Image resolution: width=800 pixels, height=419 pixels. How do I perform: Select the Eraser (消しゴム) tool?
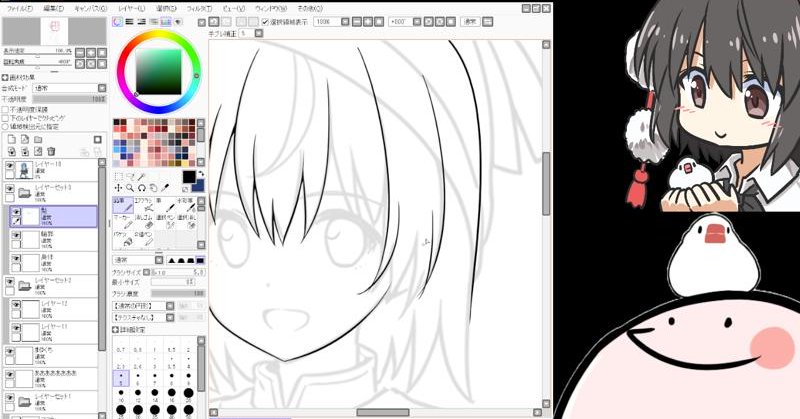[144, 221]
